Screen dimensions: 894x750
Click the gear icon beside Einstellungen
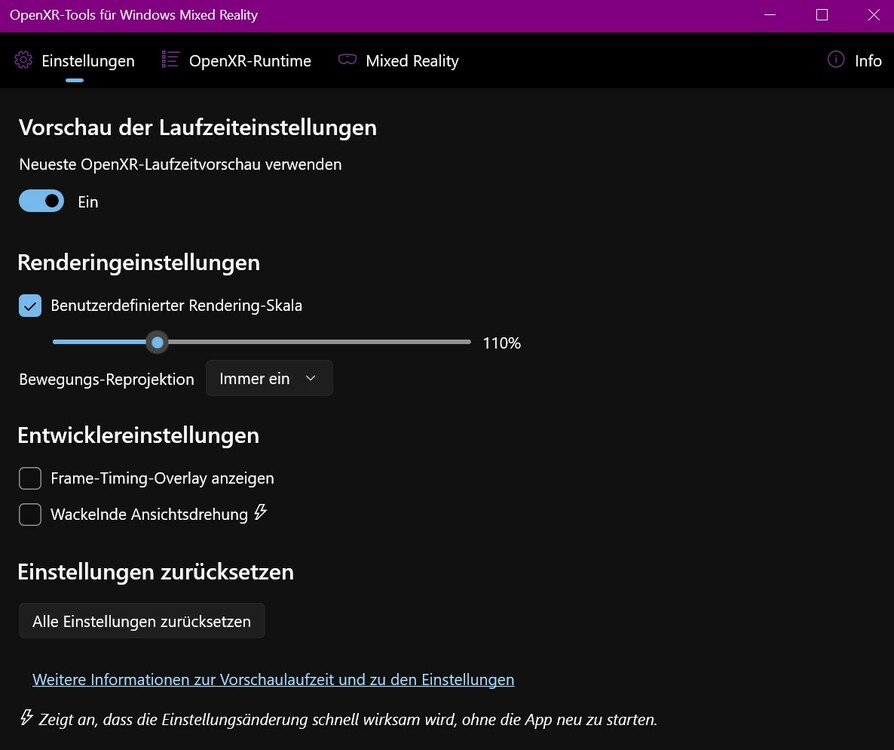[23, 60]
